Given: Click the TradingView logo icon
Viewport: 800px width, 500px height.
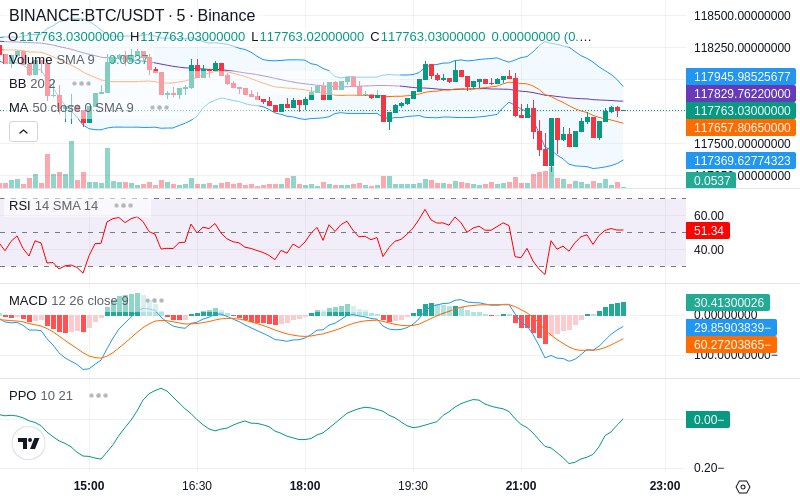Looking at the screenshot, I should coord(29,443).
